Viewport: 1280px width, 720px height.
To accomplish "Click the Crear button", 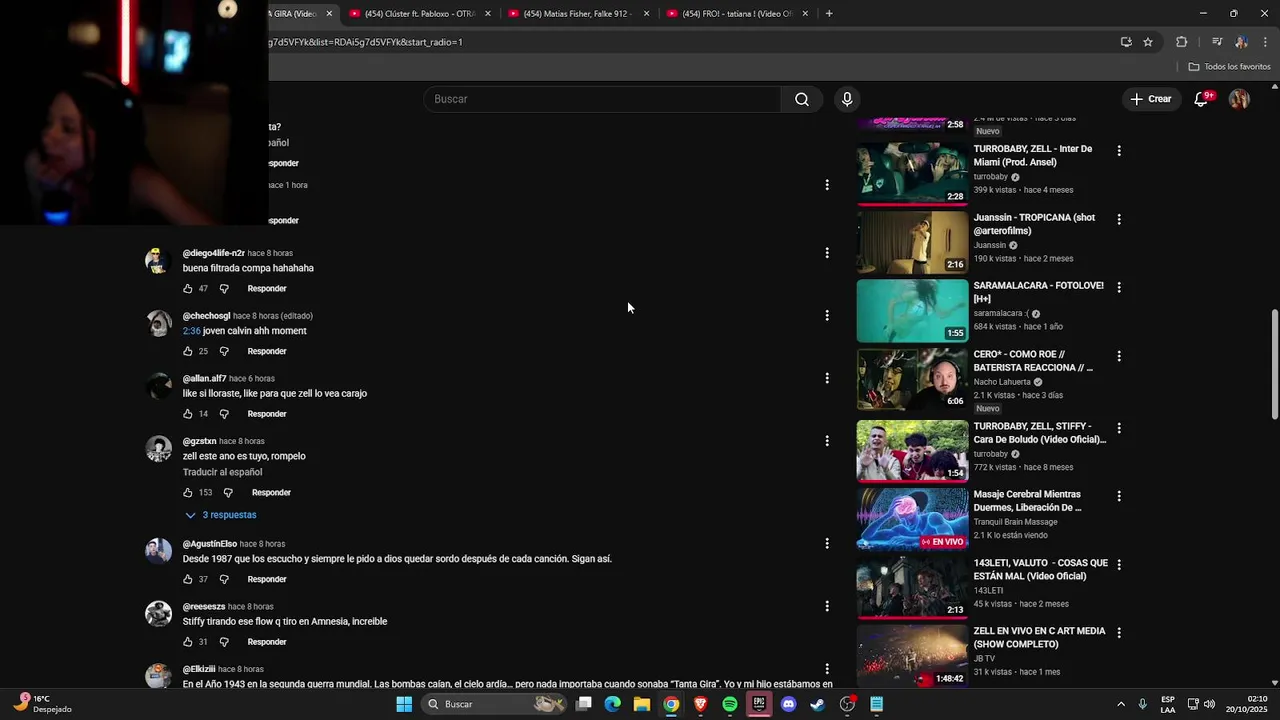I will click(x=1151, y=99).
